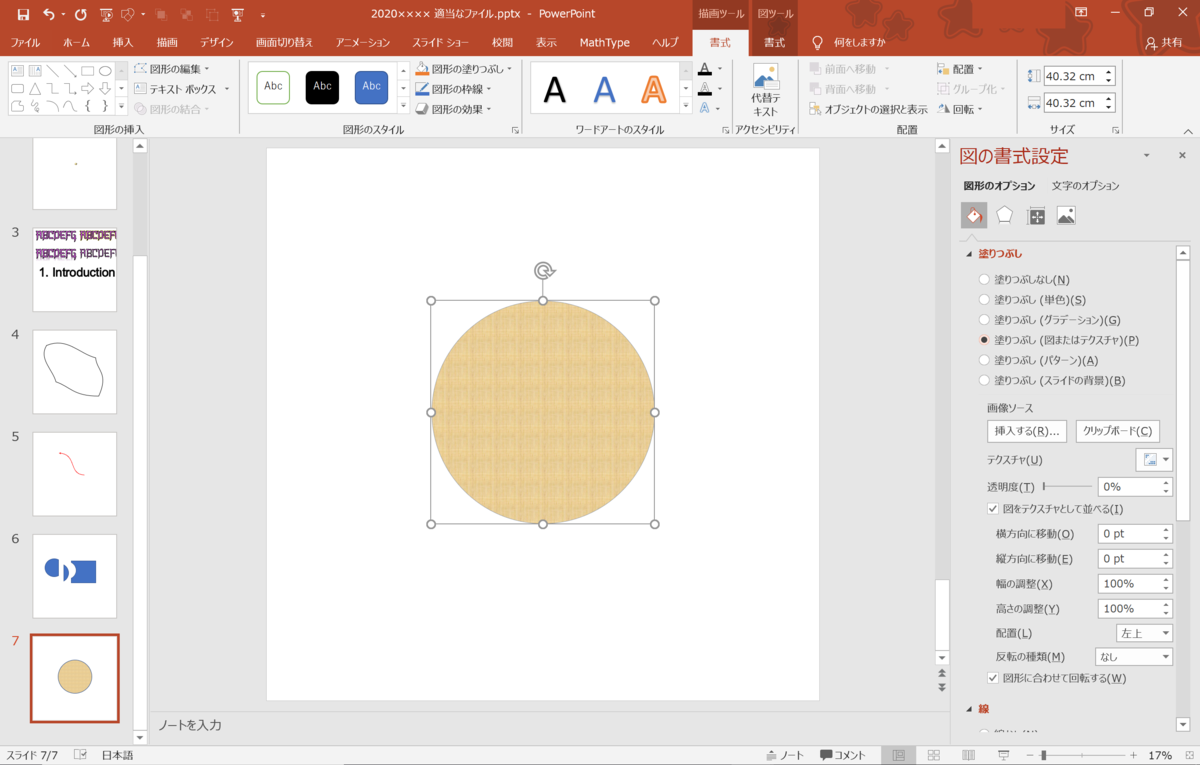This screenshot has height=765, width=1200.
Task: Click the Alt Text (代替テキスト) button
Action: pos(765,91)
